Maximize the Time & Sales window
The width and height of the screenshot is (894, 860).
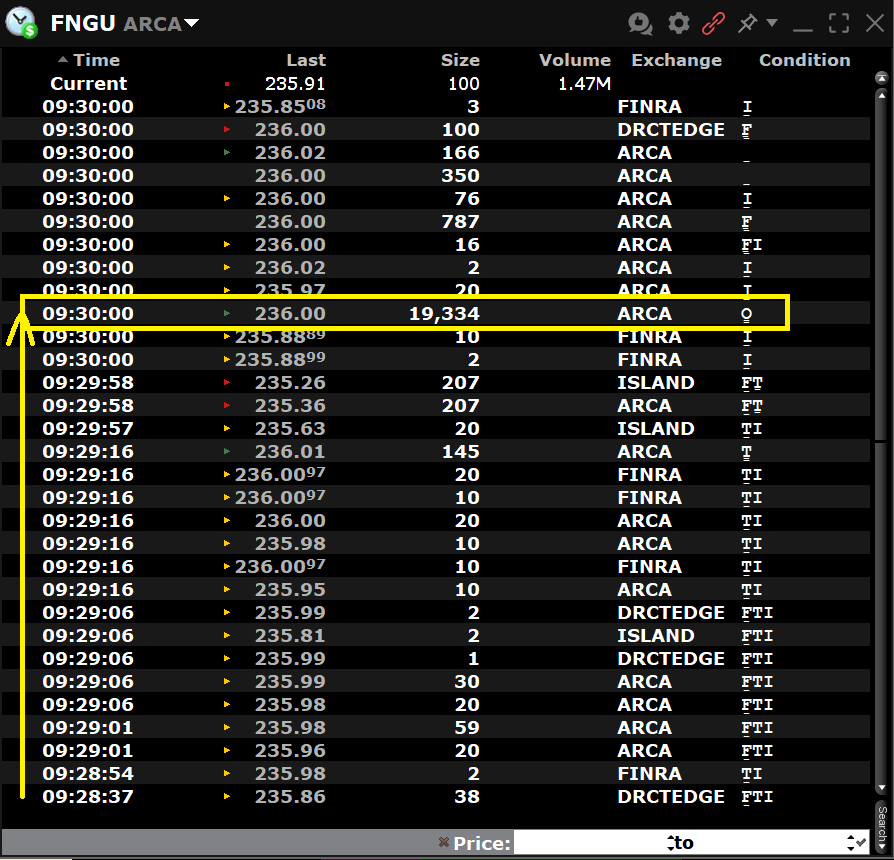[x=839, y=23]
